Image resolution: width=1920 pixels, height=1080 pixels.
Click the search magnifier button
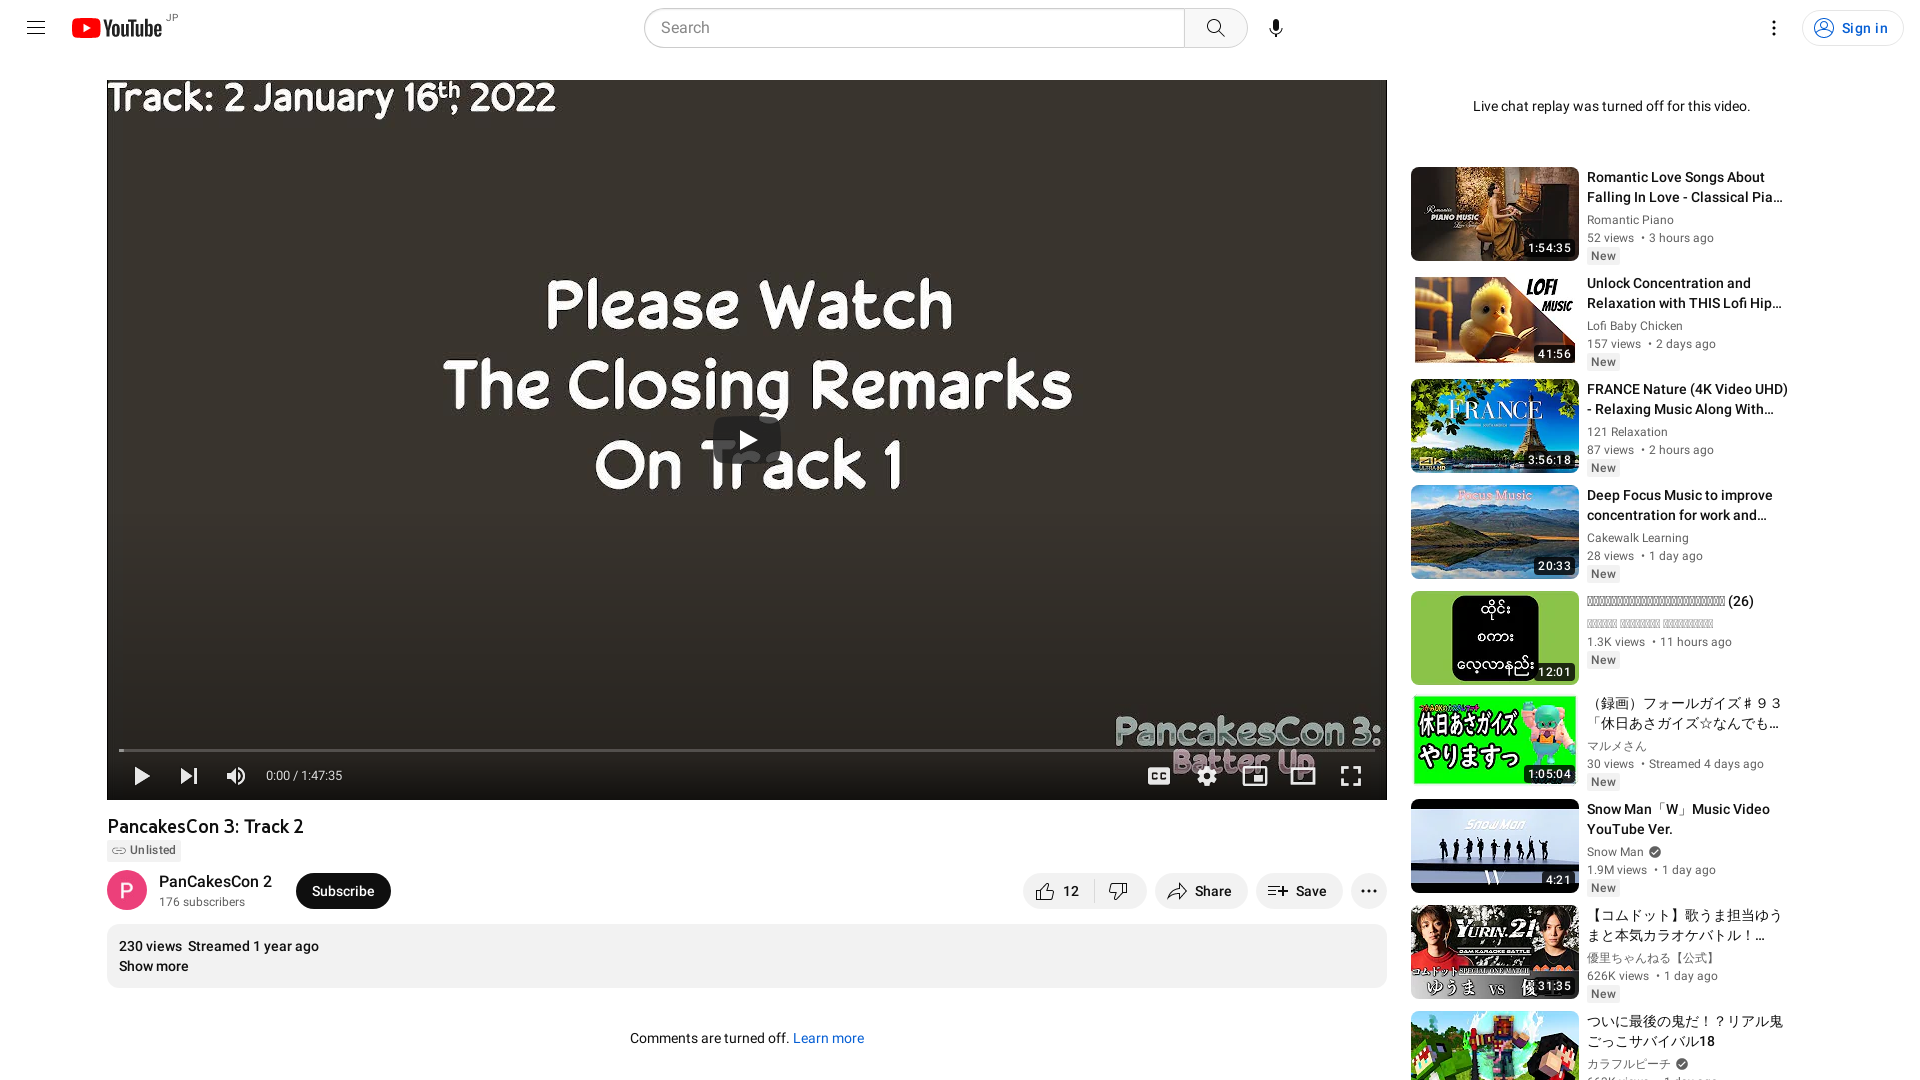coord(1215,28)
